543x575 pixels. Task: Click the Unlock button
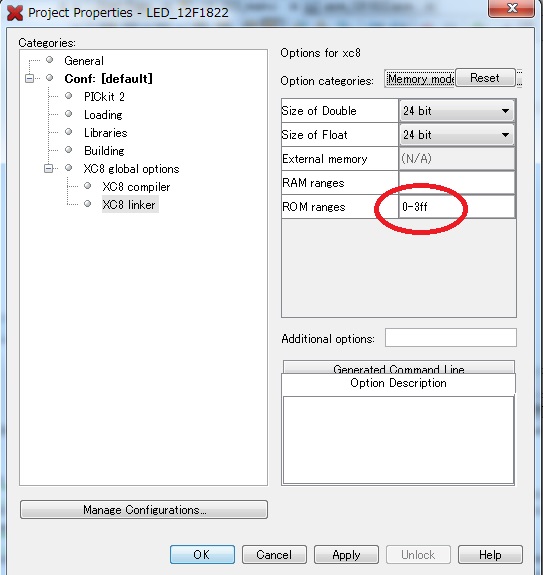[x=418, y=554]
